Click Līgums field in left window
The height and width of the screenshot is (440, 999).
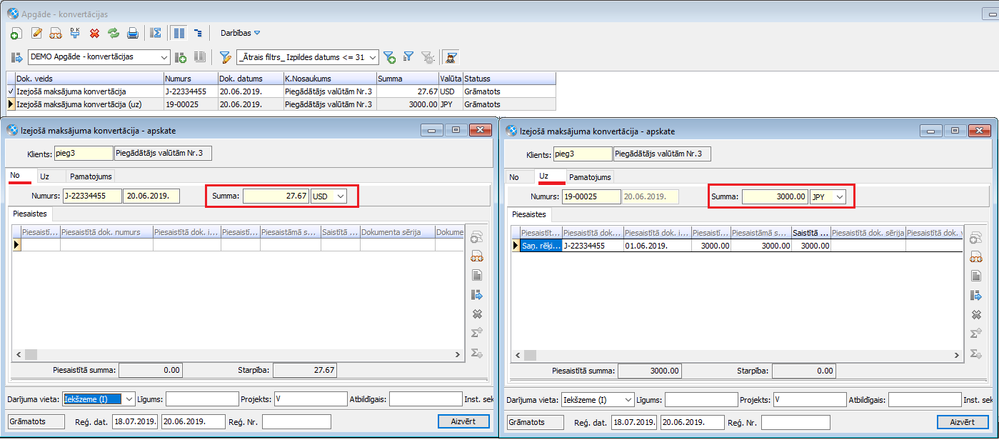pos(201,399)
